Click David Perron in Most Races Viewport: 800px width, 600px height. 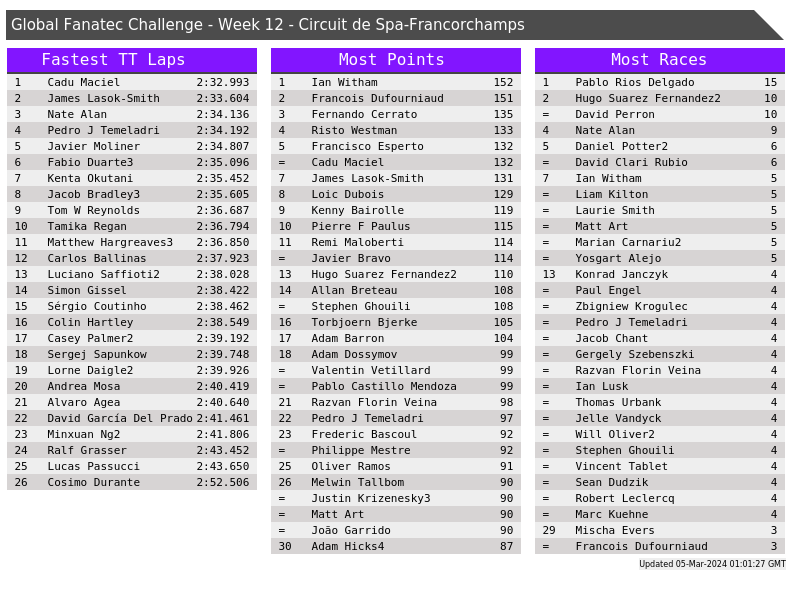coord(614,114)
